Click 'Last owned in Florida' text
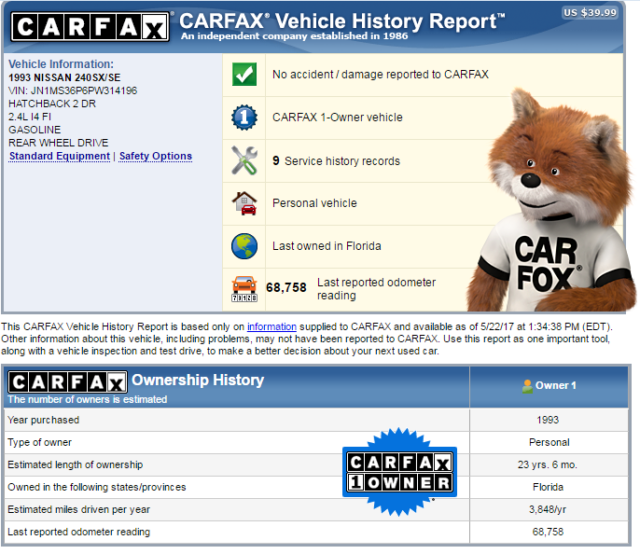The height and width of the screenshot is (554, 640). pyautogui.click(x=327, y=246)
